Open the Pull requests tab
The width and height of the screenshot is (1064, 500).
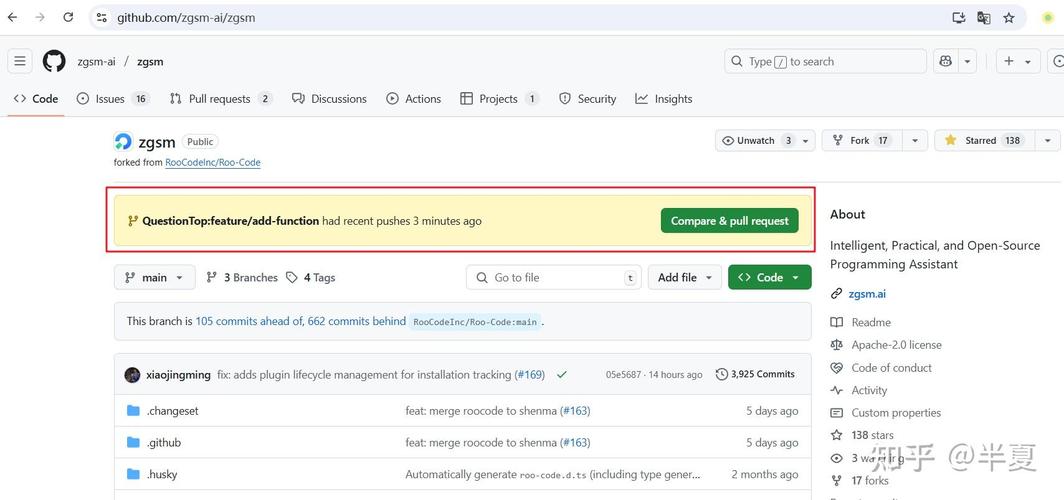pyautogui.click(x=221, y=98)
